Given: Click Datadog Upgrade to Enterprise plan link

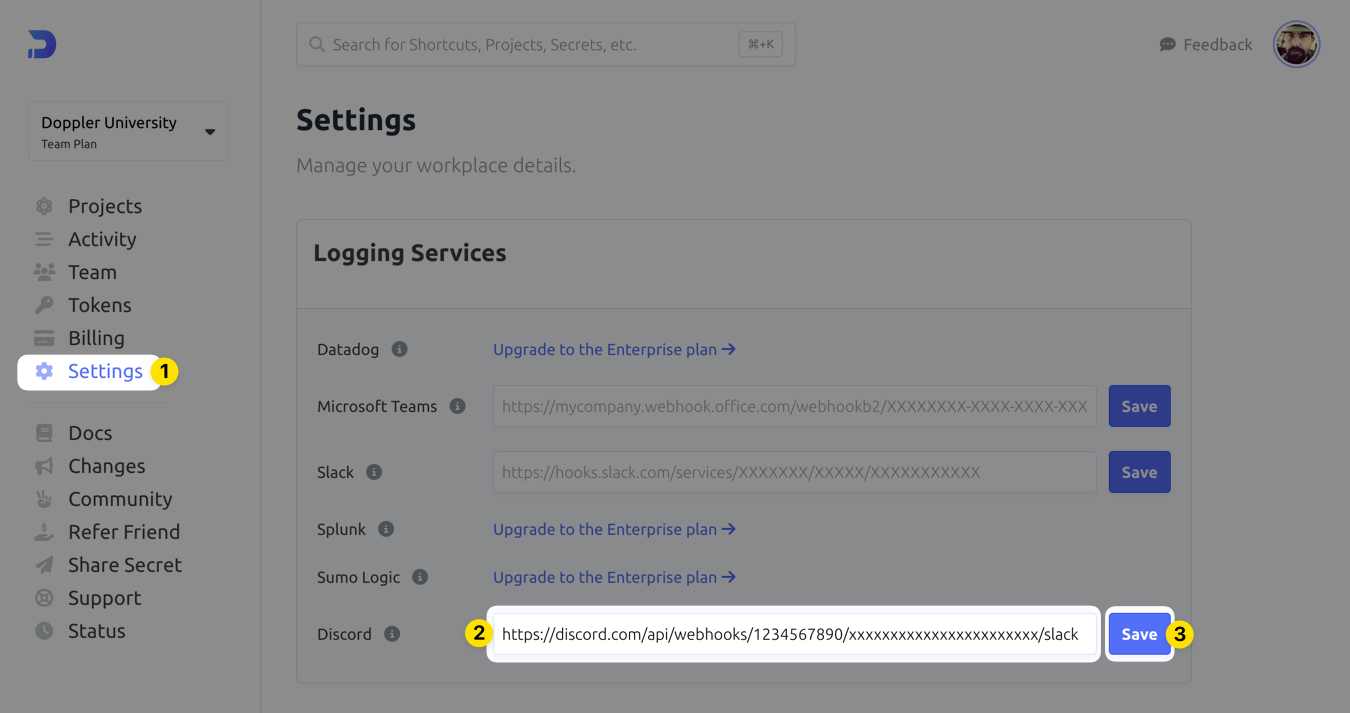Looking at the screenshot, I should point(614,349).
